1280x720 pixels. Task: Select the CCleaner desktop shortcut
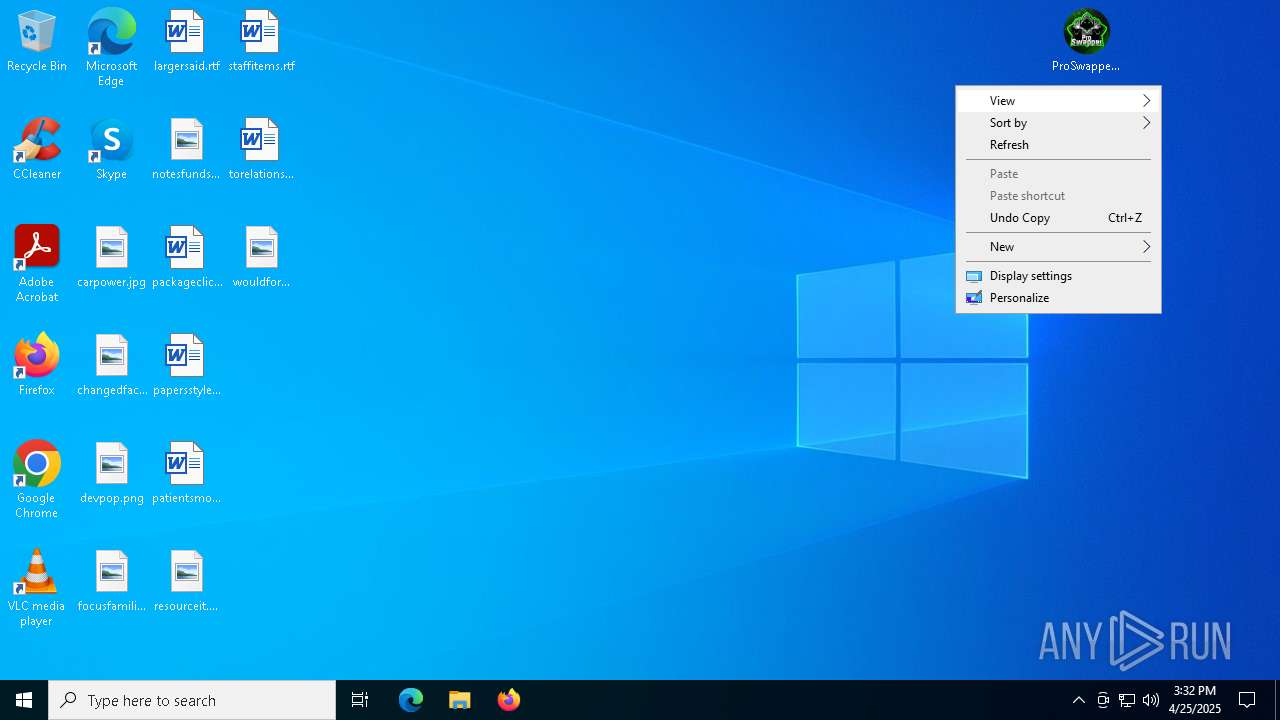37,149
